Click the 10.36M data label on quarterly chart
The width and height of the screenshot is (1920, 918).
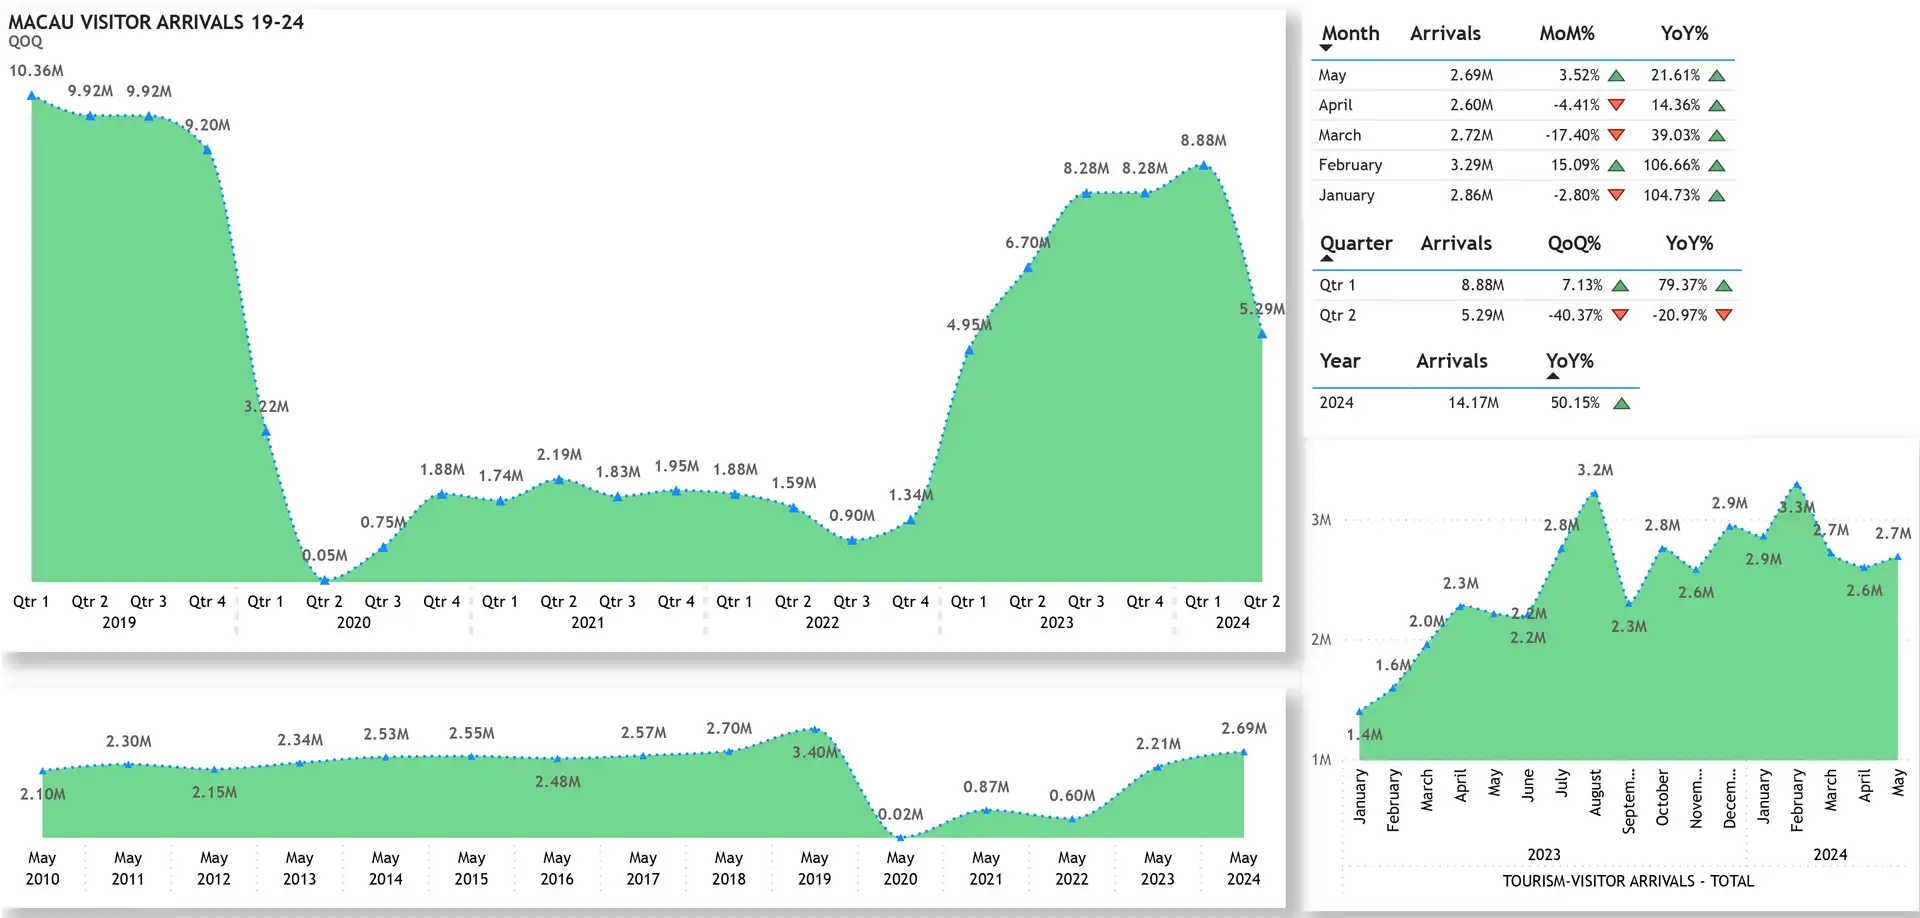pyautogui.click(x=36, y=71)
